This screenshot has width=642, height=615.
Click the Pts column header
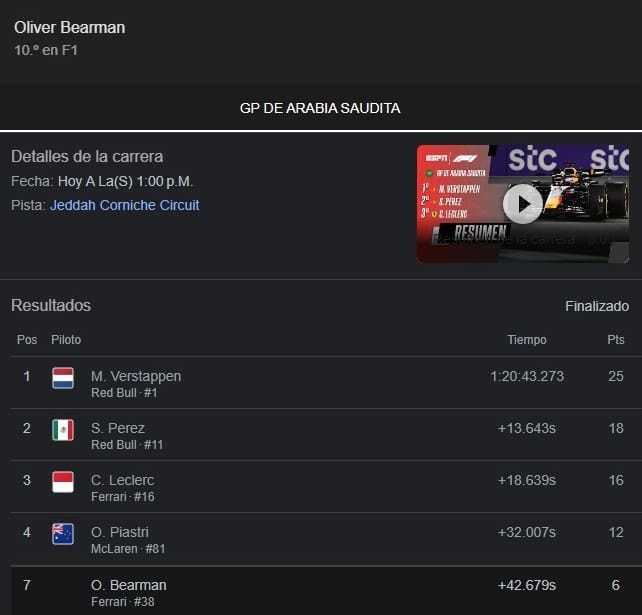[x=616, y=340]
